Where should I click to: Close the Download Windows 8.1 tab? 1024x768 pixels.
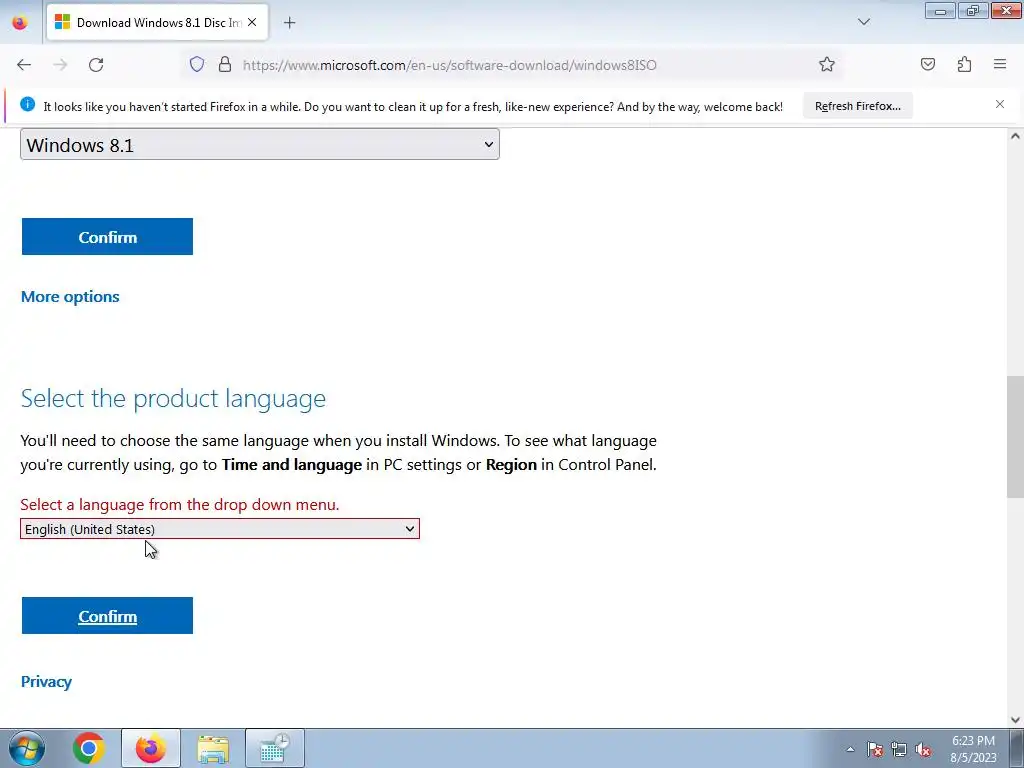(x=252, y=22)
